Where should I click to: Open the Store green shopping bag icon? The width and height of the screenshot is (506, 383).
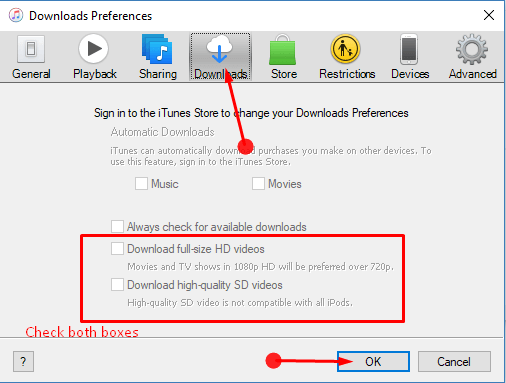click(282, 49)
